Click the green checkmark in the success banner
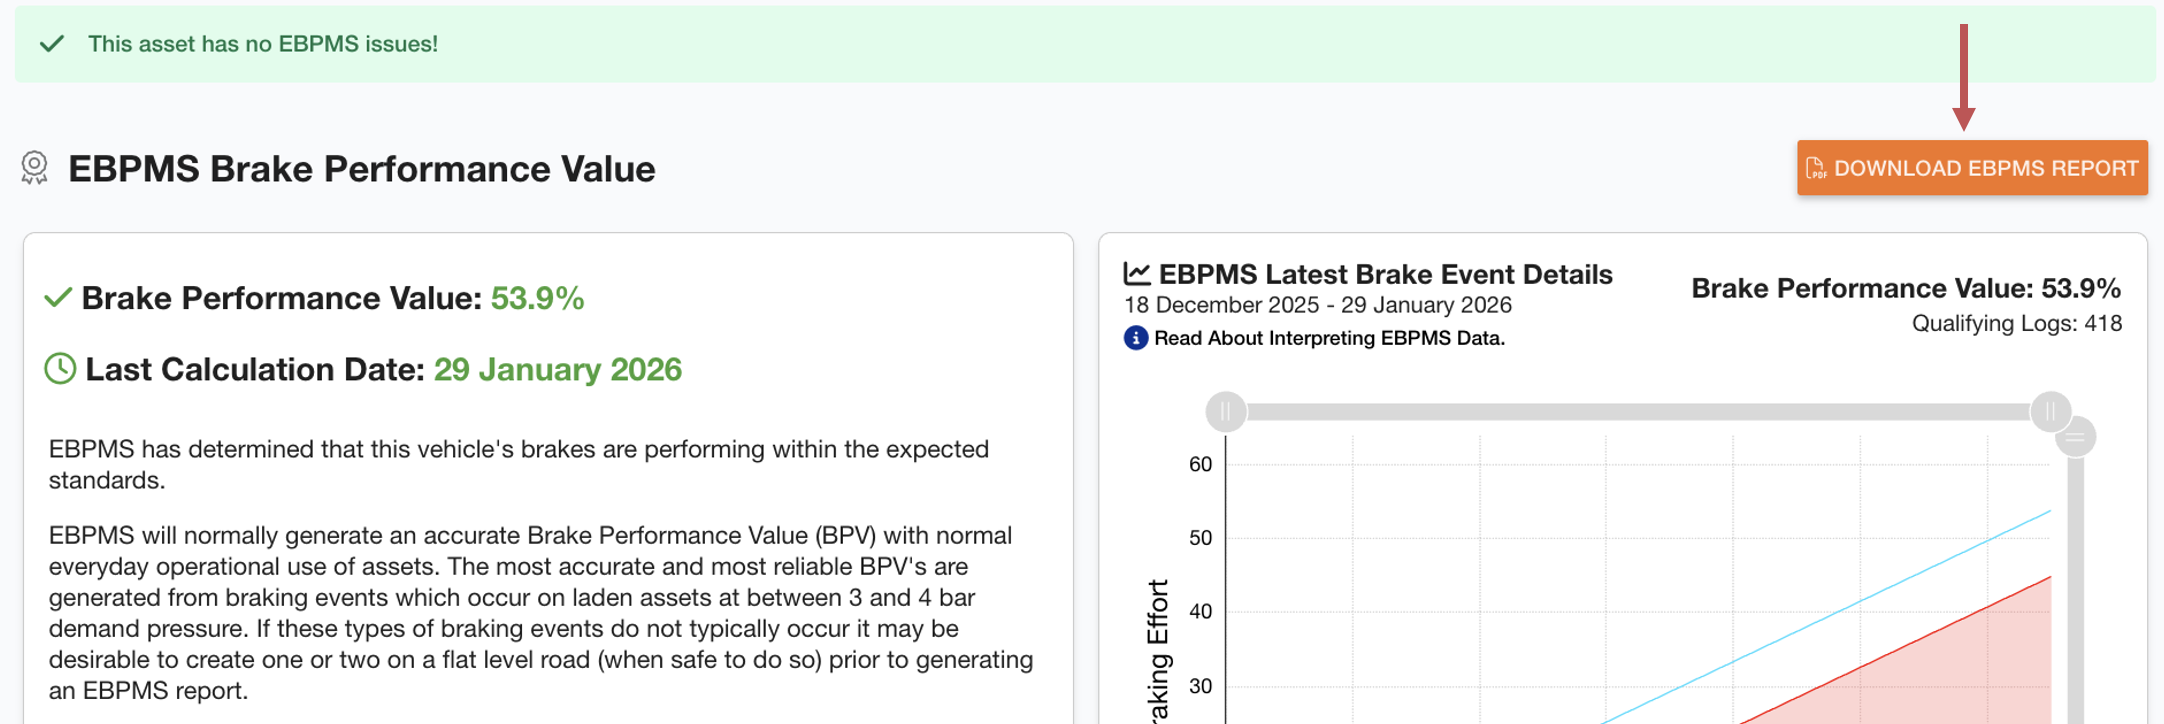This screenshot has width=2164, height=724. click(x=52, y=44)
